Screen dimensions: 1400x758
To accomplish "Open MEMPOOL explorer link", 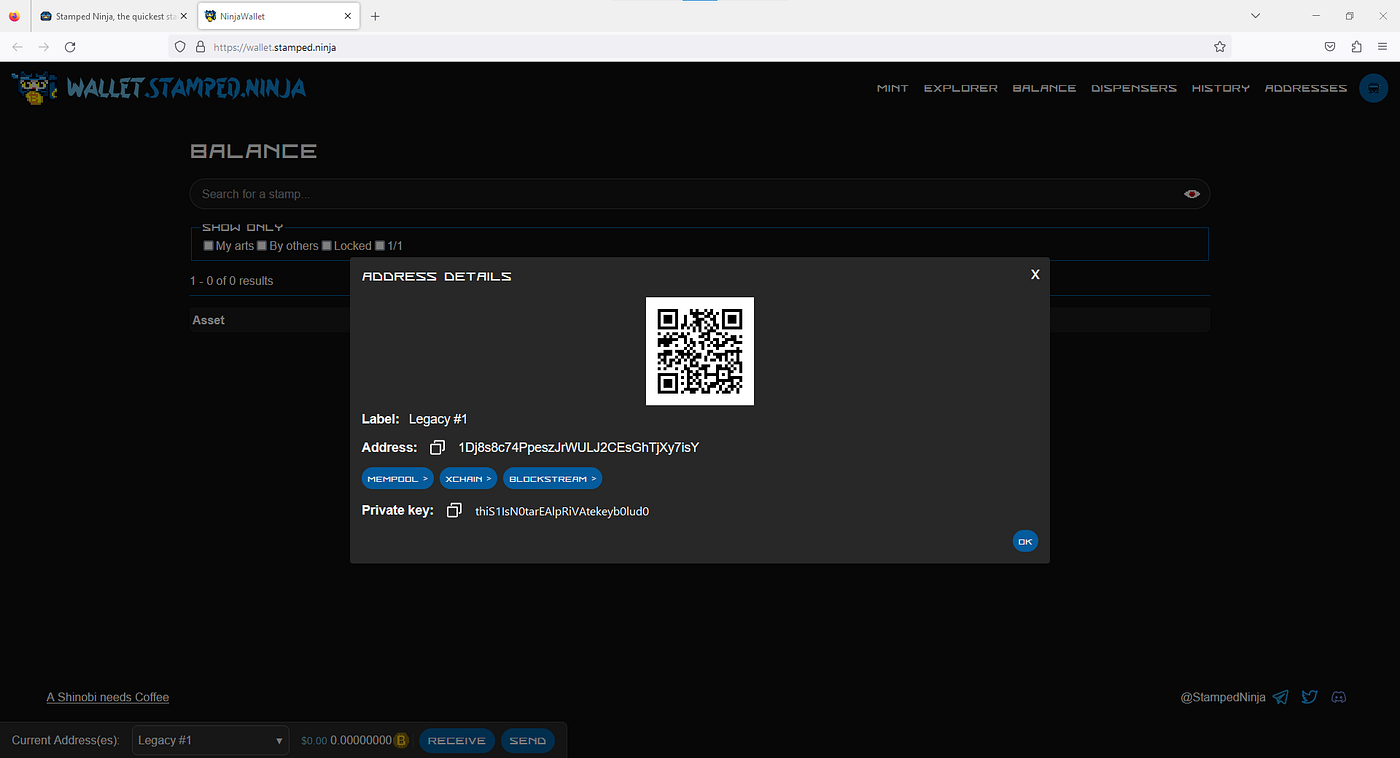I will coord(397,479).
